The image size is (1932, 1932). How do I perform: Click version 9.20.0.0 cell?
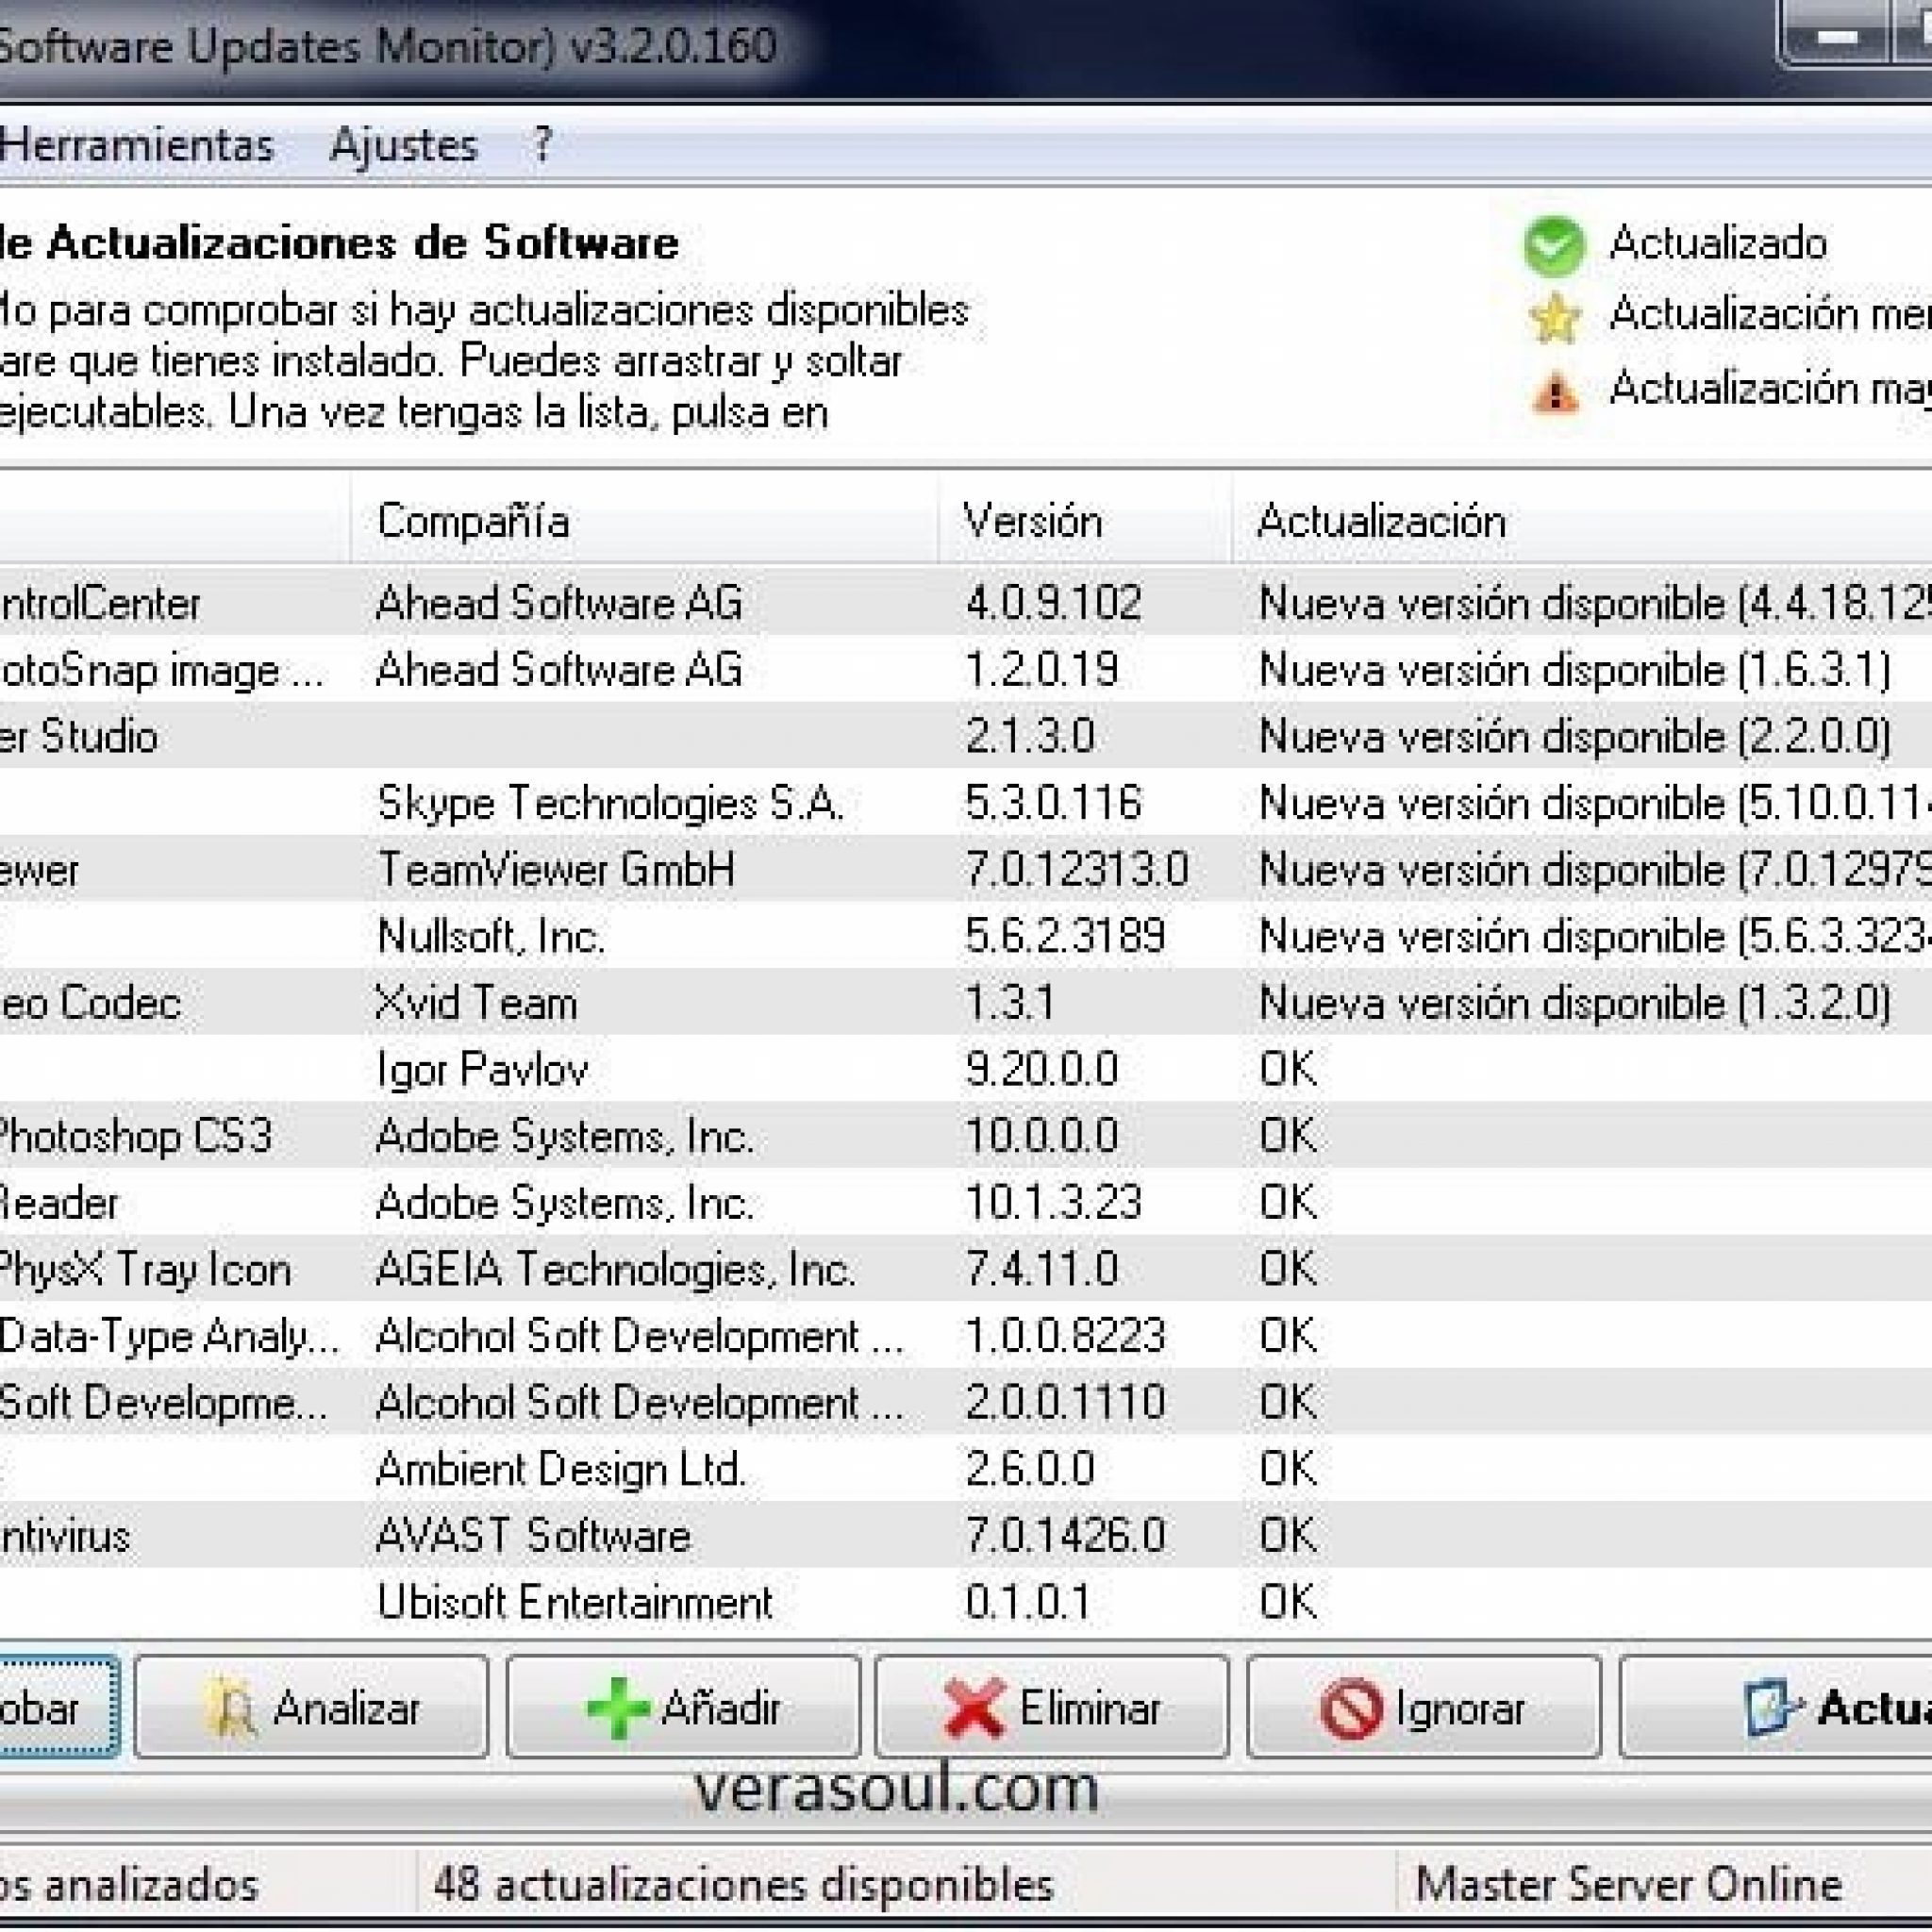(x=1041, y=1069)
